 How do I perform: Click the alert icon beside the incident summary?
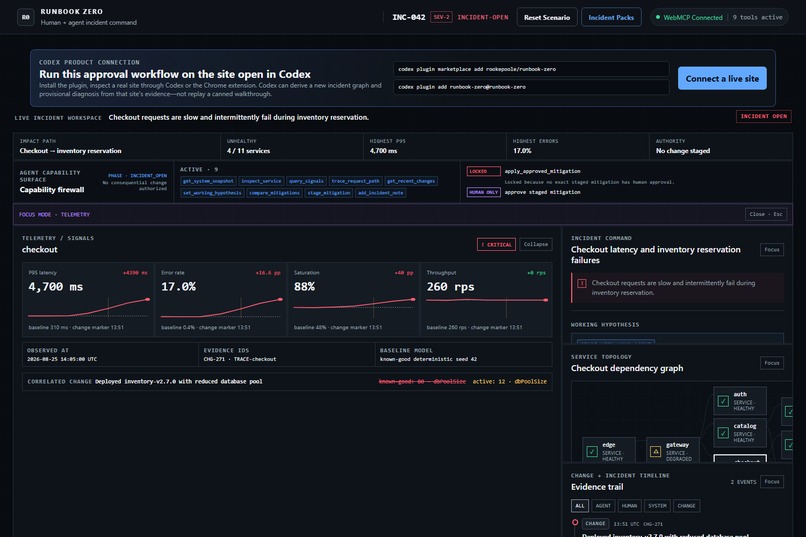click(x=582, y=283)
